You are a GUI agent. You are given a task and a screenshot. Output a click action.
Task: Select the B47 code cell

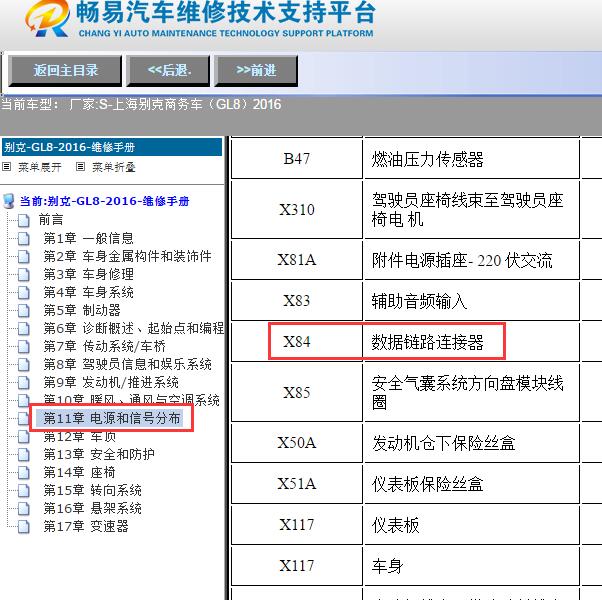pos(297,159)
